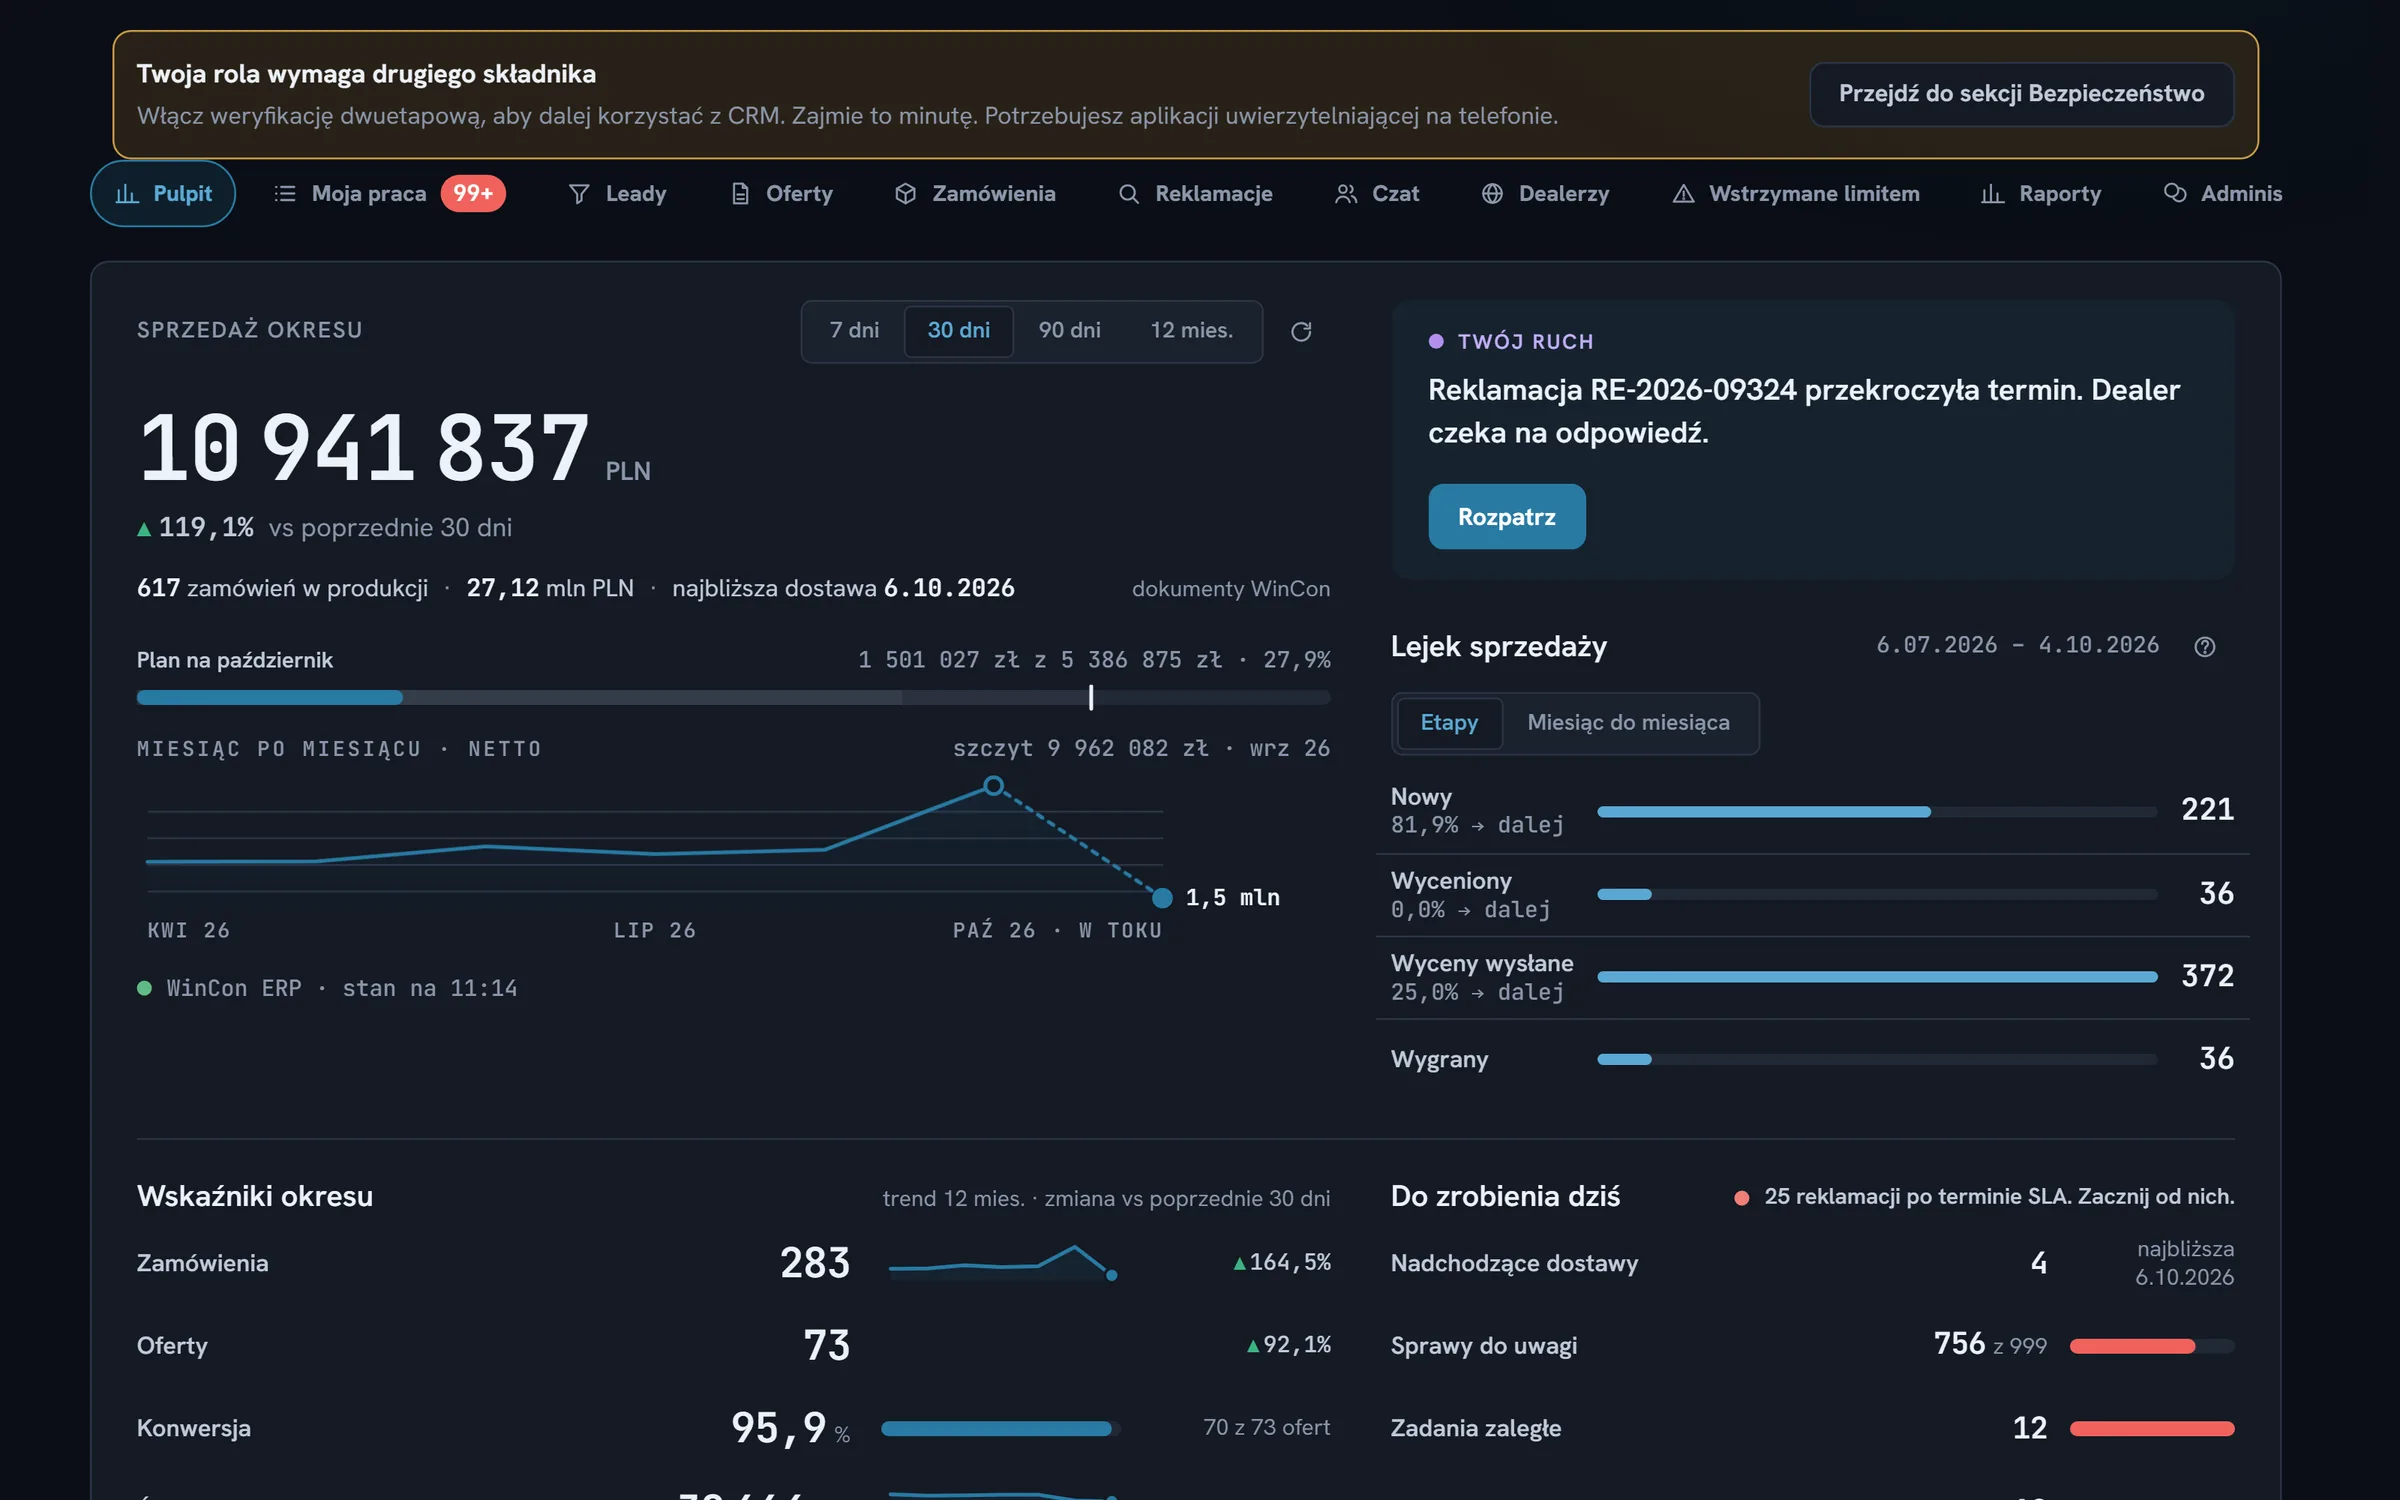Click the Admin chat bubble icon

[2174, 194]
